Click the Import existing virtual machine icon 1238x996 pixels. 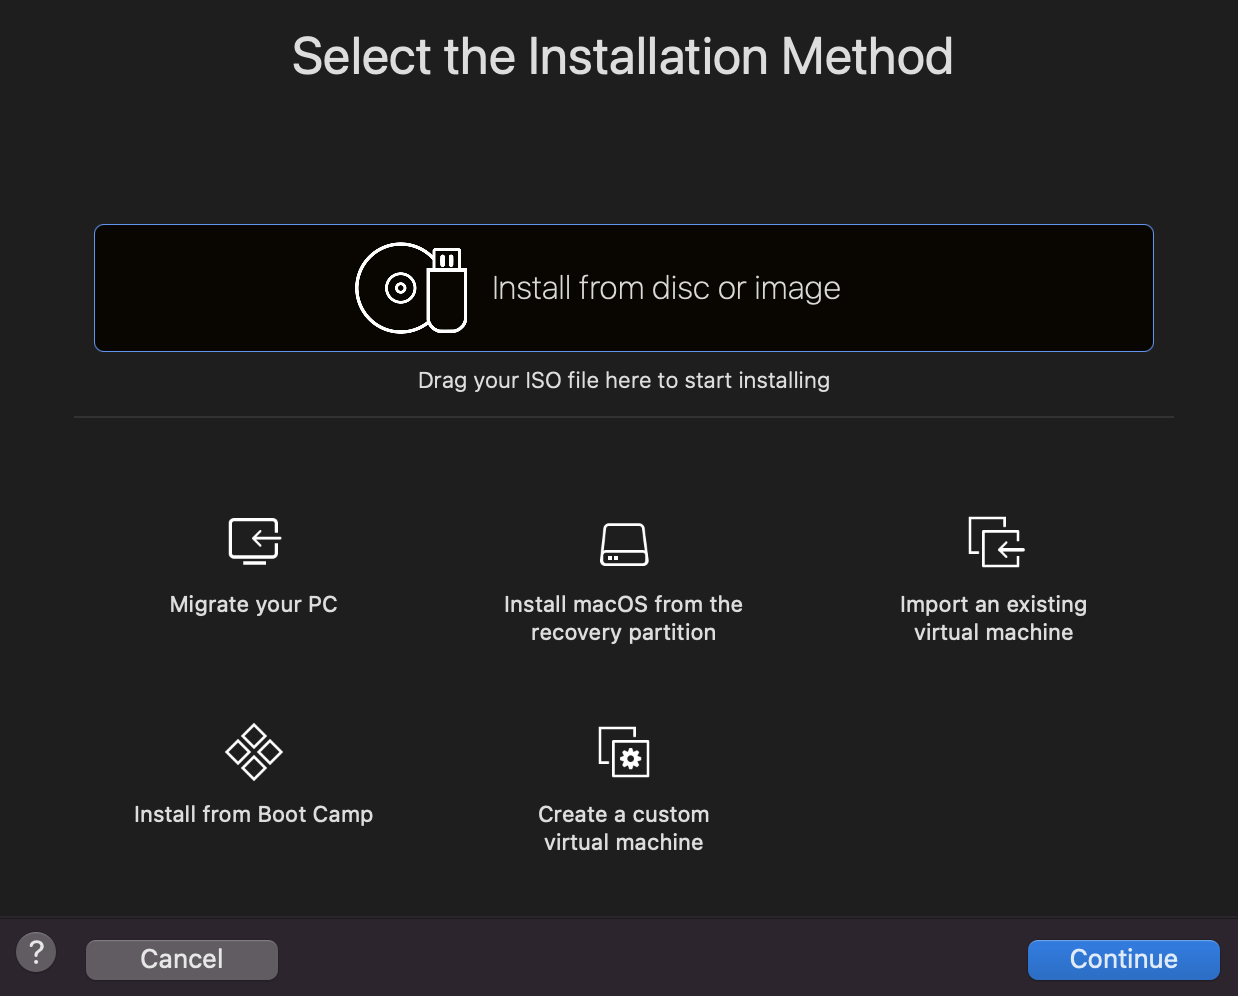tap(996, 542)
